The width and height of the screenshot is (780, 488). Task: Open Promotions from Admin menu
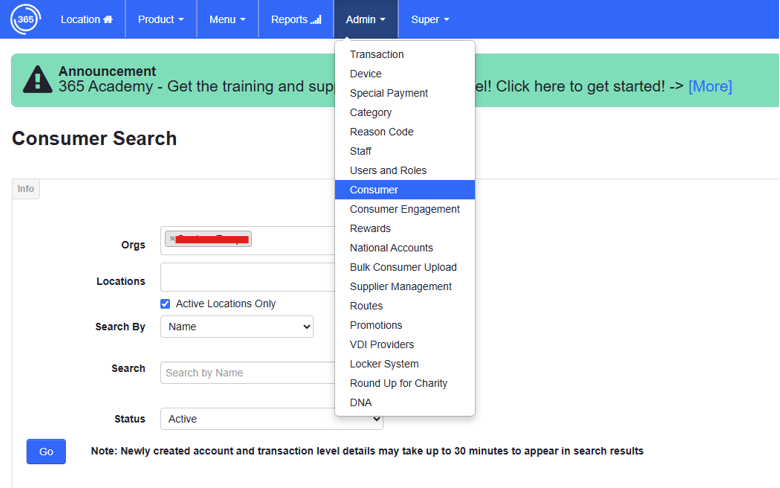(x=405, y=325)
